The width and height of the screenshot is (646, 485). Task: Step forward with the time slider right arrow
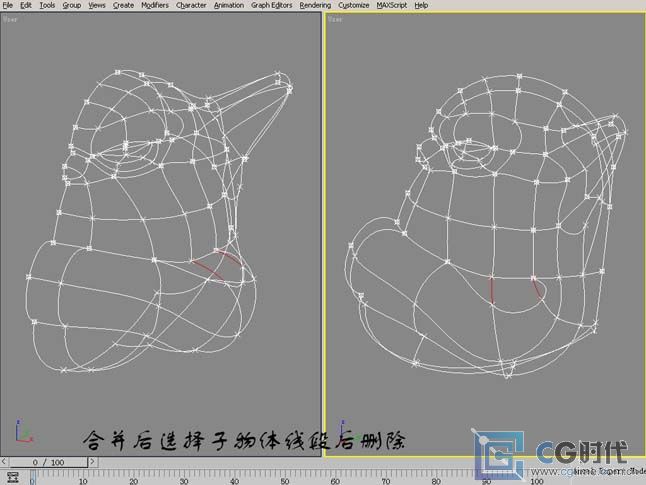pos(92,462)
